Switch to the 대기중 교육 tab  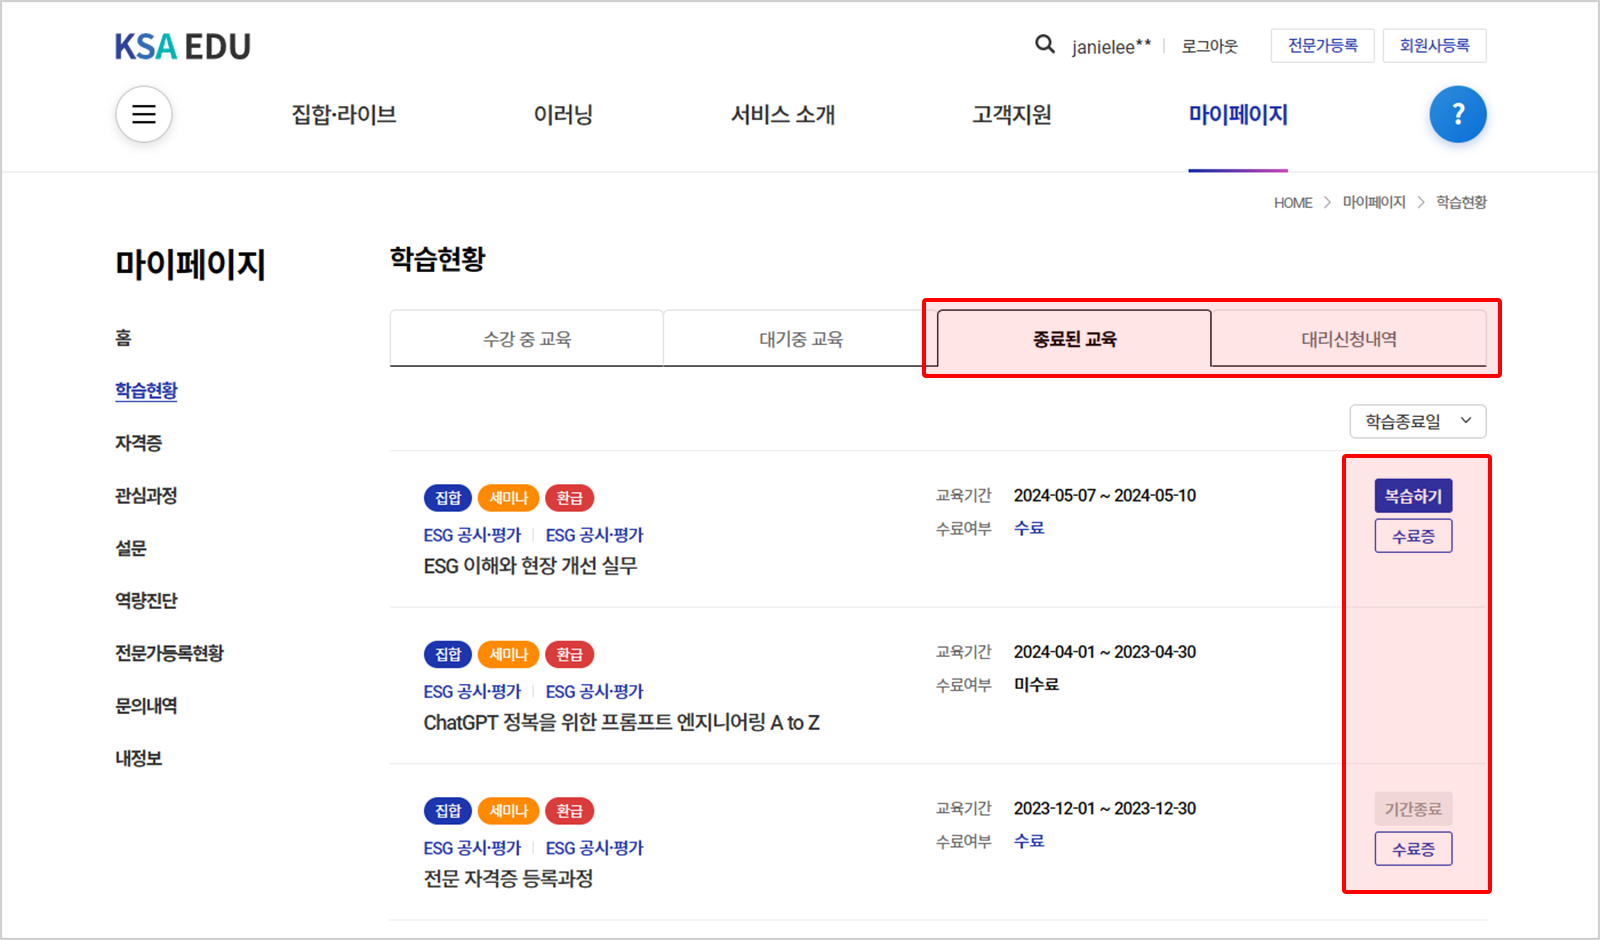tap(801, 339)
